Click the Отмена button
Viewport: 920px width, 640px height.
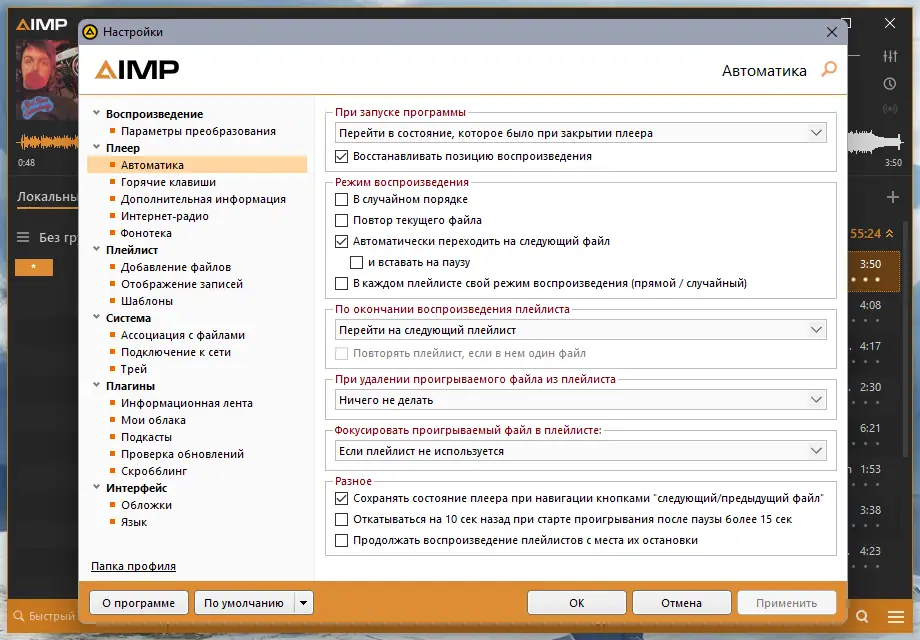point(681,602)
